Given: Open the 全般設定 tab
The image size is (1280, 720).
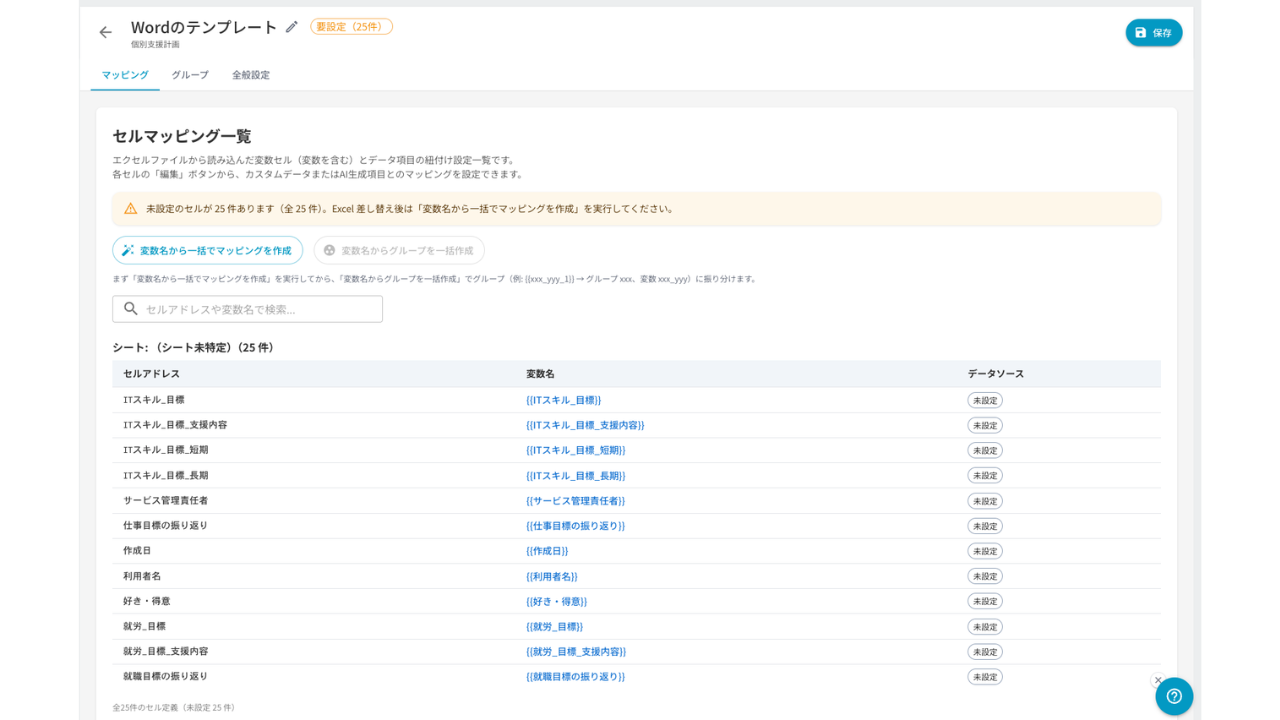Looking at the screenshot, I should coord(251,75).
